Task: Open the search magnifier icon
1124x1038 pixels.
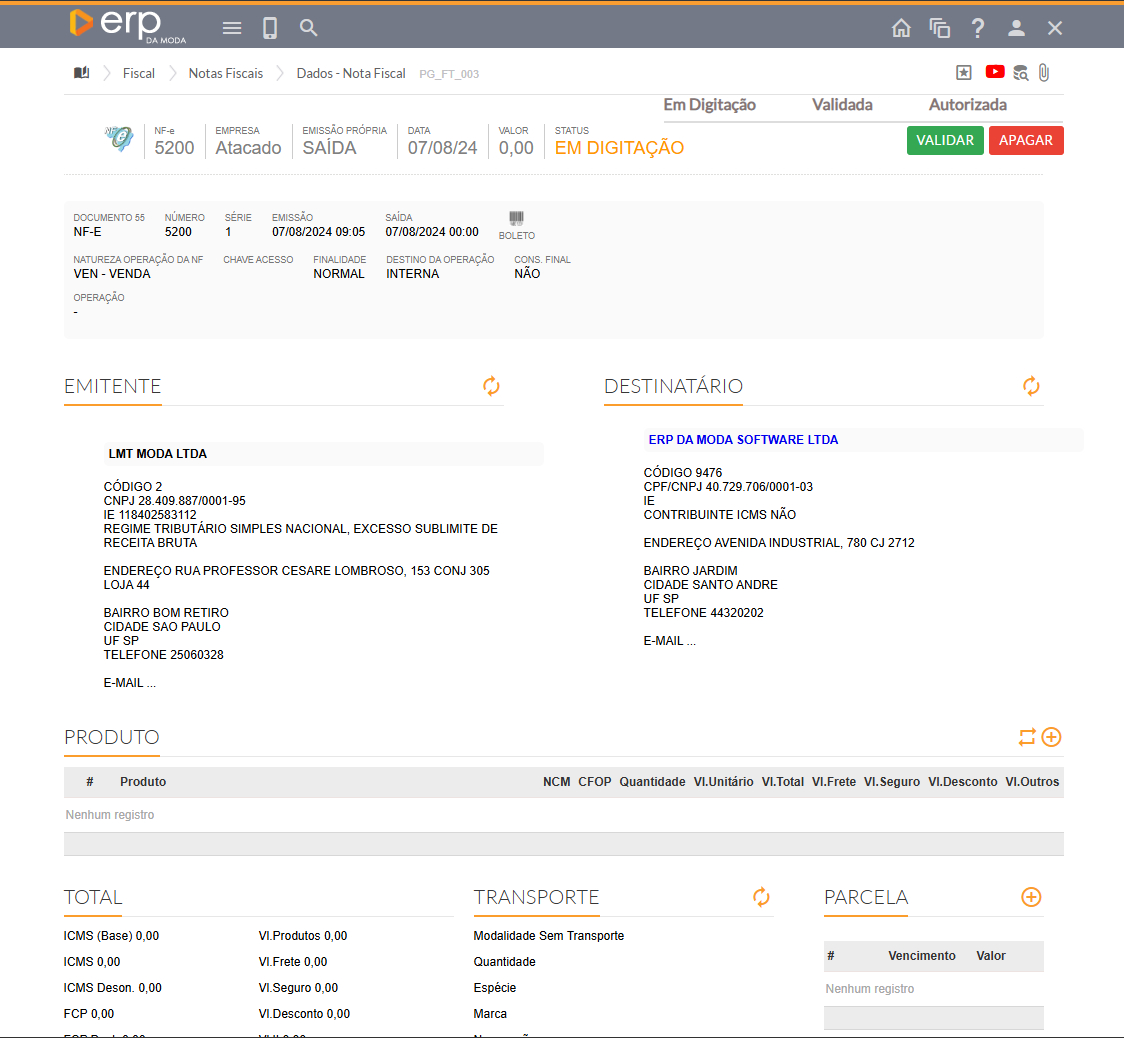Action: click(309, 28)
